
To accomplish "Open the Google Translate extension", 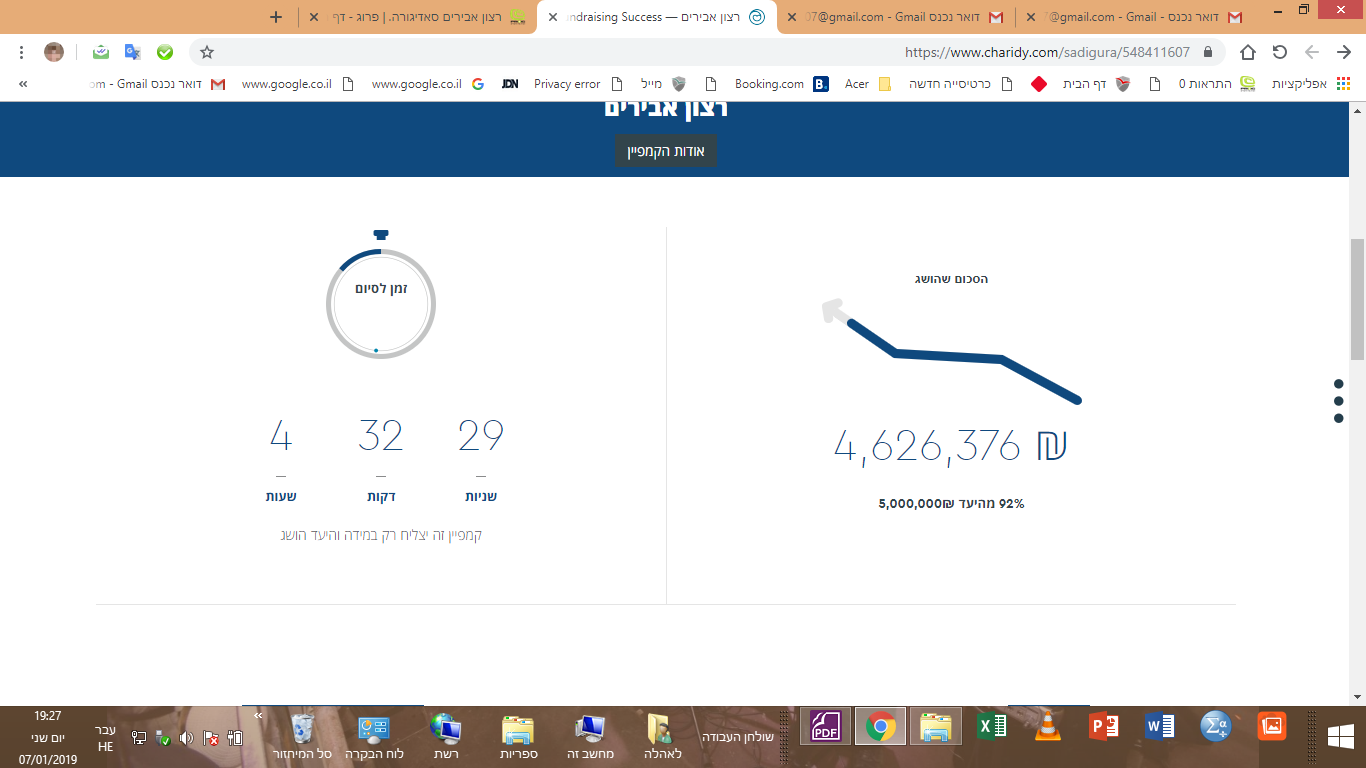I will [x=133, y=52].
